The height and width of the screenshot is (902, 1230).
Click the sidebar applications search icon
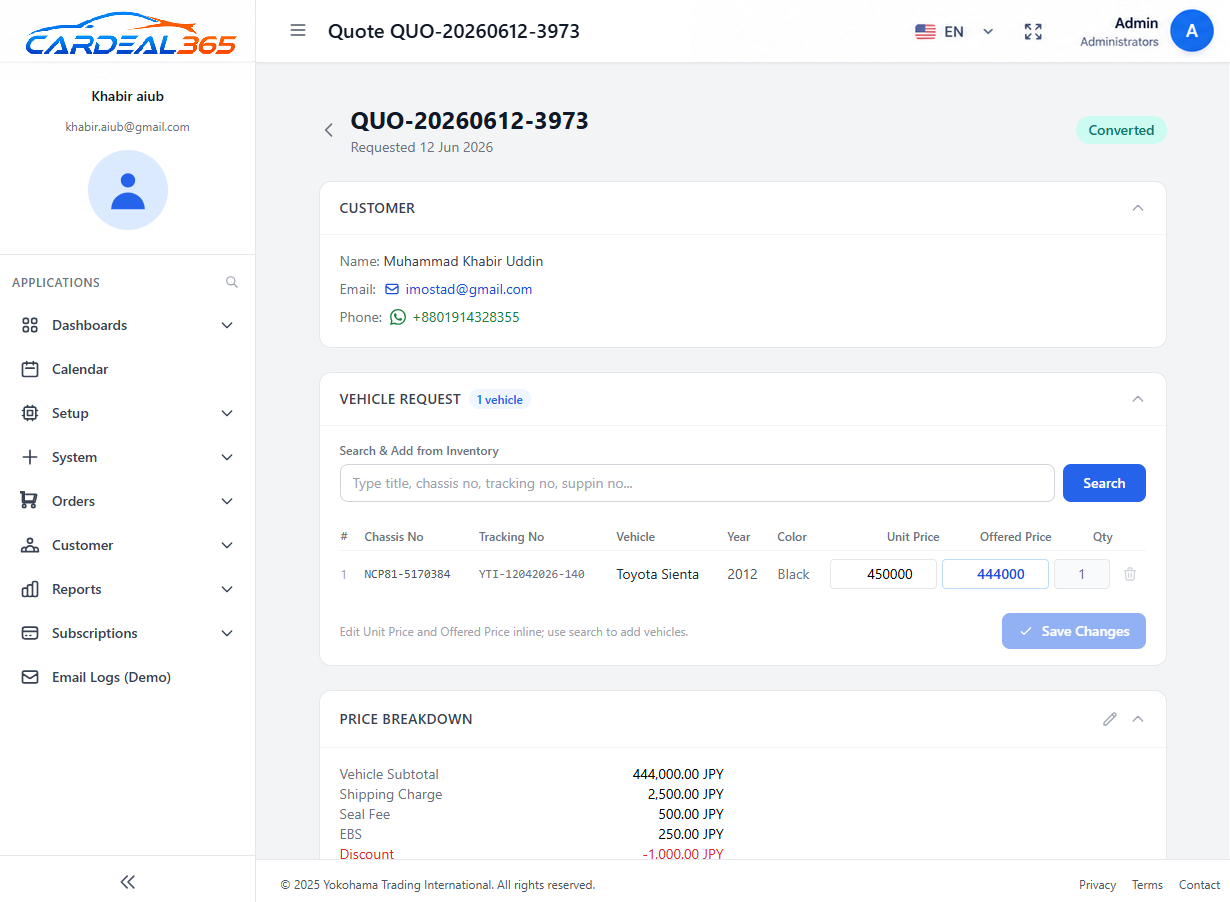[232, 282]
